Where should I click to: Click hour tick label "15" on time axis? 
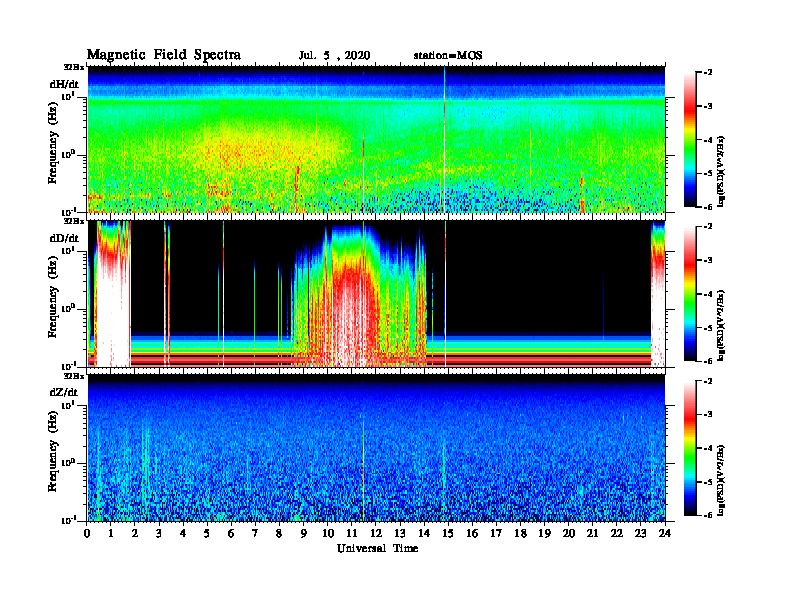click(448, 534)
